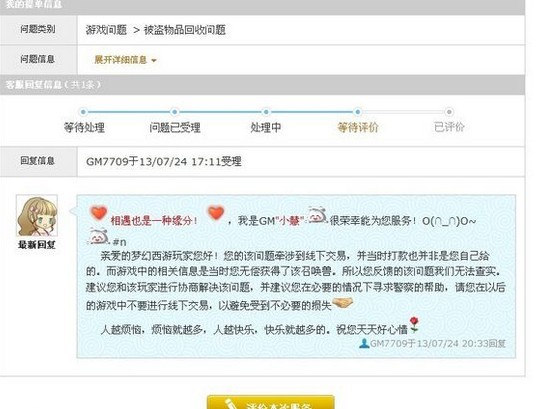Click the handshake icon after 损失
This screenshot has height=409, width=543.
(342, 303)
